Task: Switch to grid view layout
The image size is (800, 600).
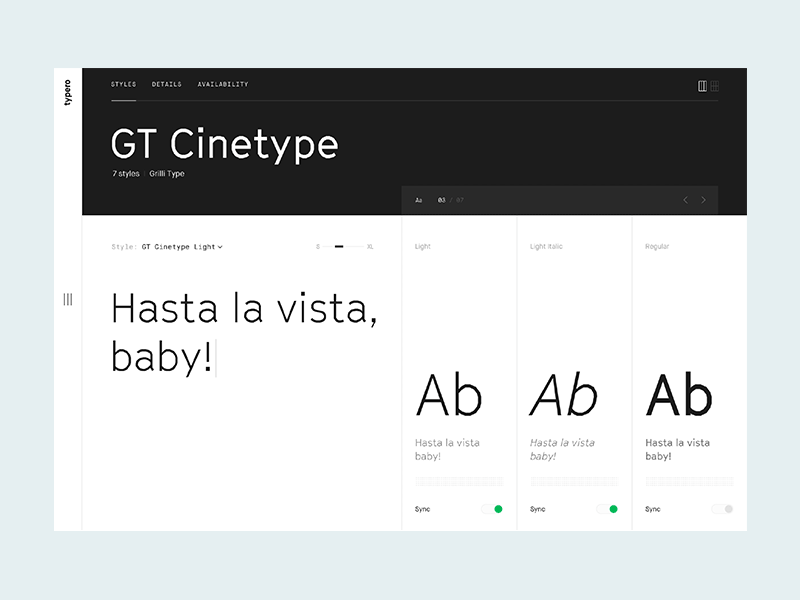Action: point(714,86)
